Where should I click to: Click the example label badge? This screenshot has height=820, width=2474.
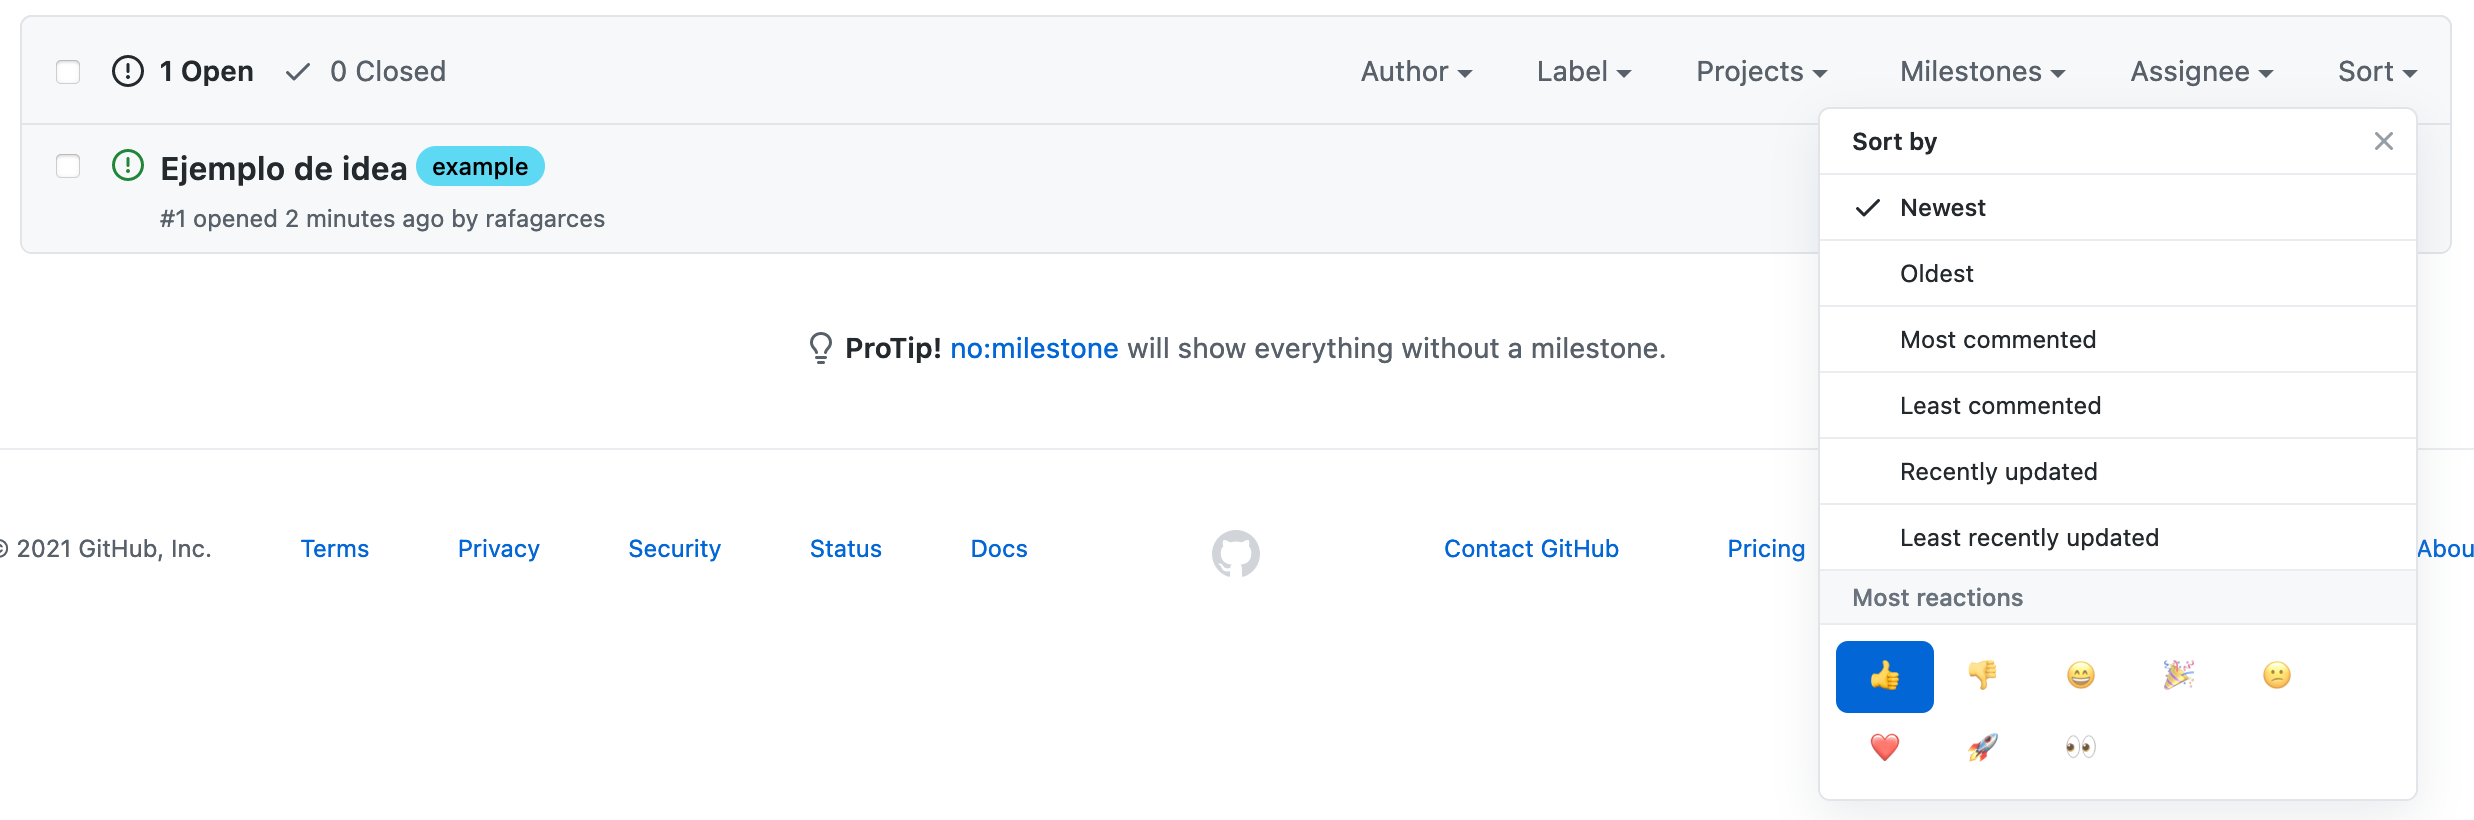[480, 166]
